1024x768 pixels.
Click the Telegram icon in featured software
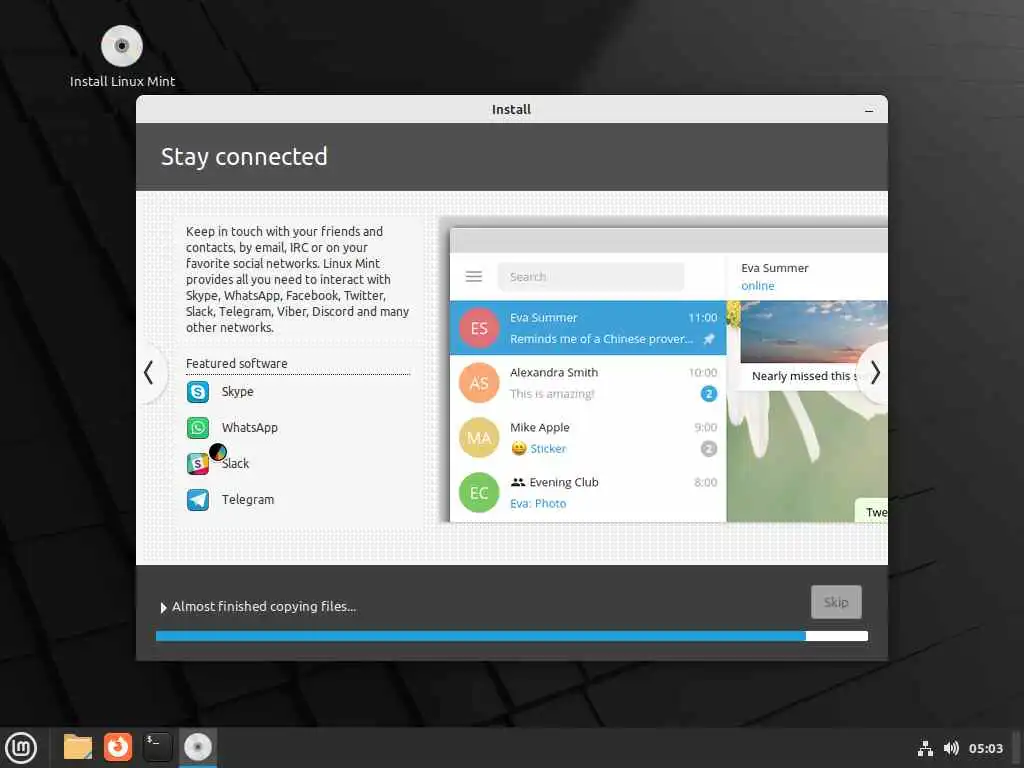point(198,500)
